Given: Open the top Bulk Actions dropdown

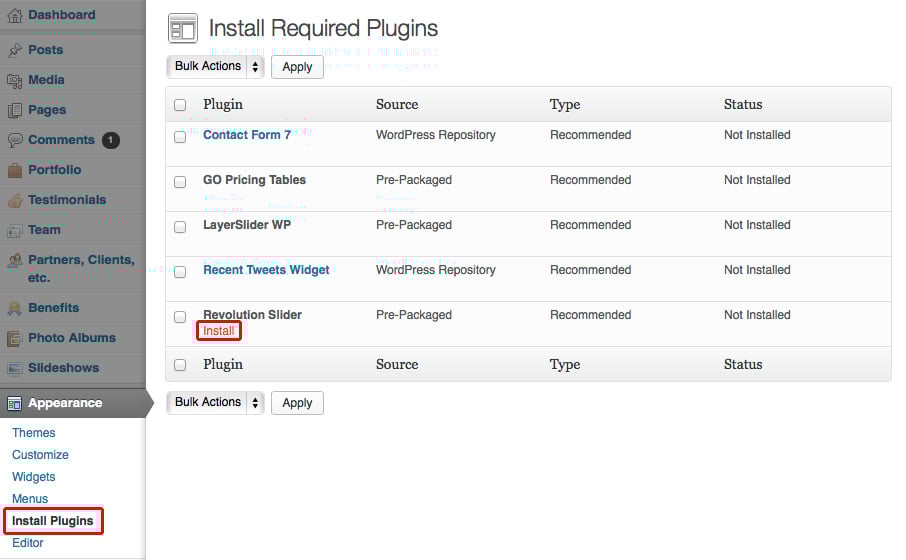Looking at the screenshot, I should [x=214, y=67].
